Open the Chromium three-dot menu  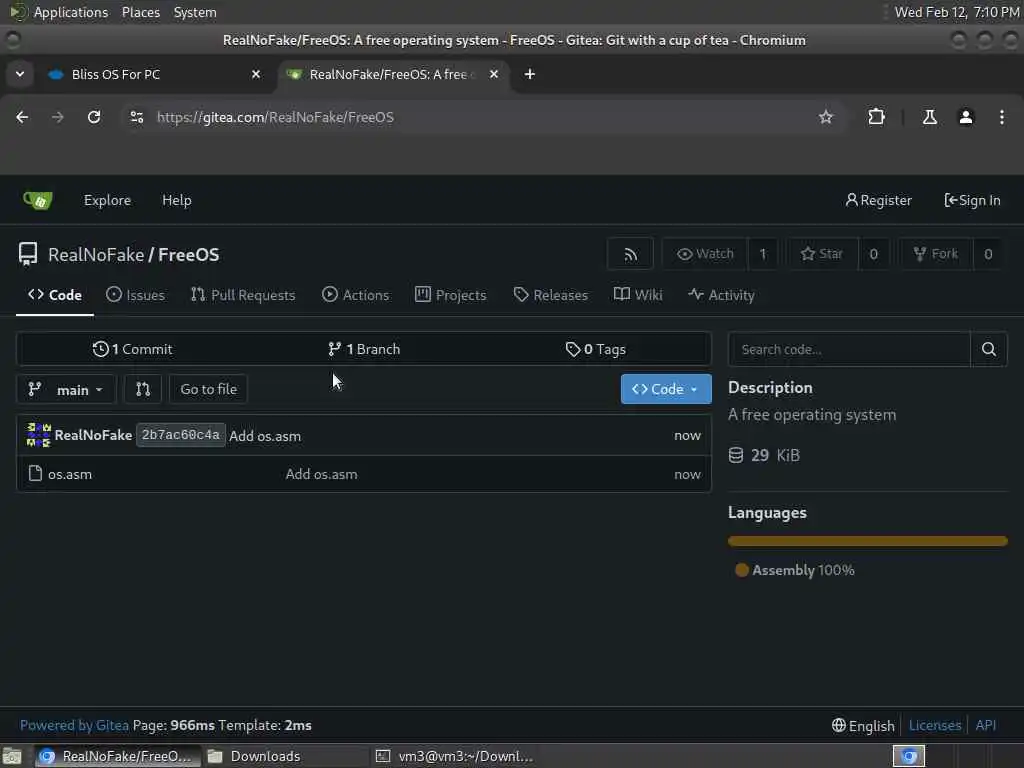pos(1002,117)
